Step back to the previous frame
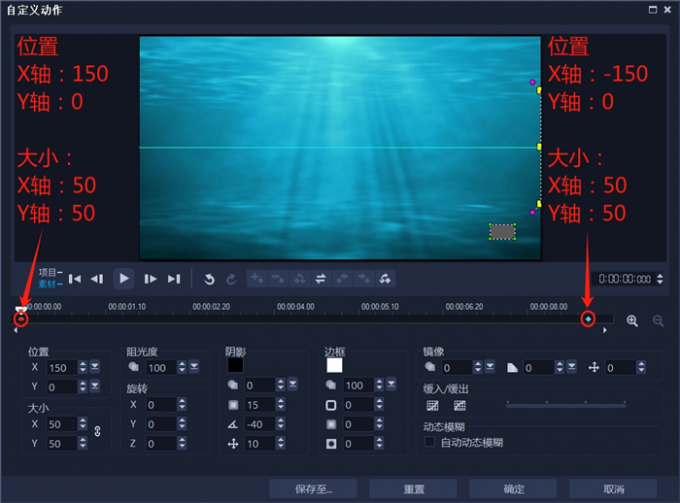The image size is (680, 503). click(x=97, y=279)
